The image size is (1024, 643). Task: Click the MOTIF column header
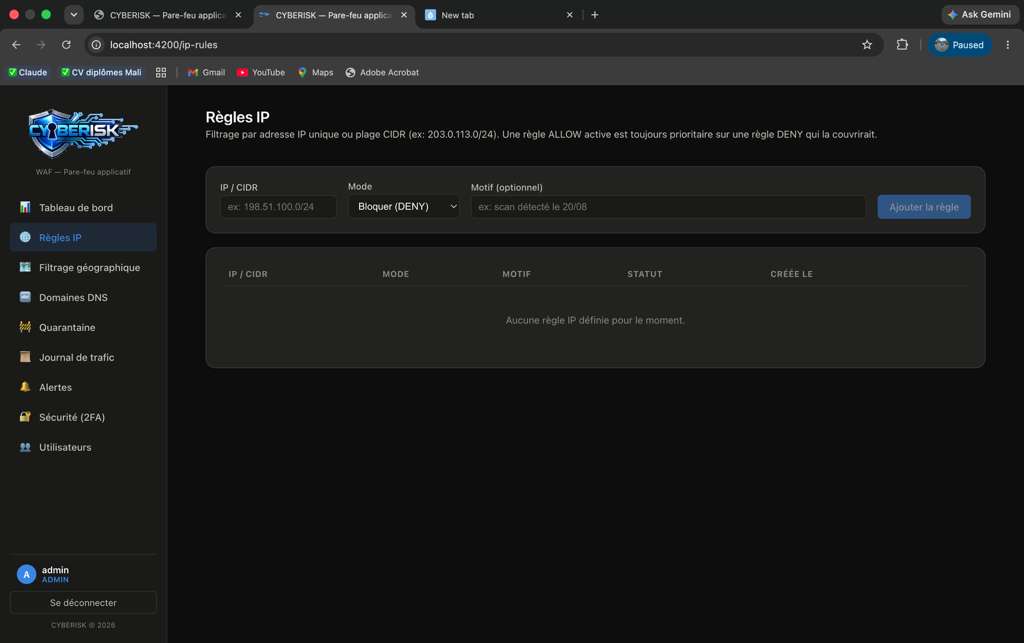click(517, 274)
